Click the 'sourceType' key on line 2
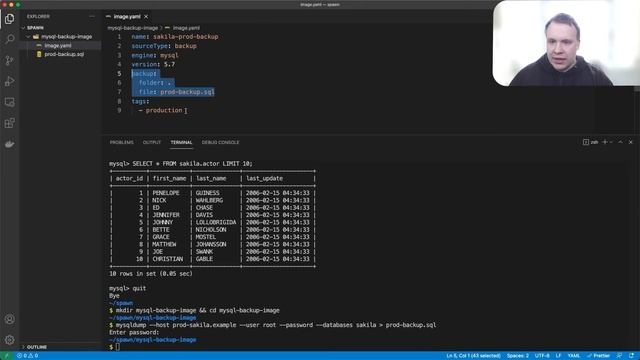This screenshot has width=640, height=360. (149, 46)
